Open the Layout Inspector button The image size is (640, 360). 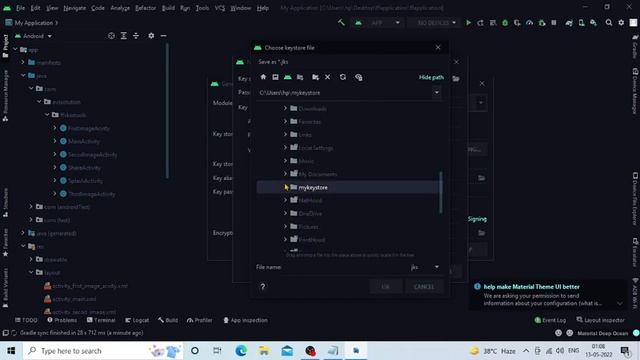pyautogui.click(x=600, y=320)
